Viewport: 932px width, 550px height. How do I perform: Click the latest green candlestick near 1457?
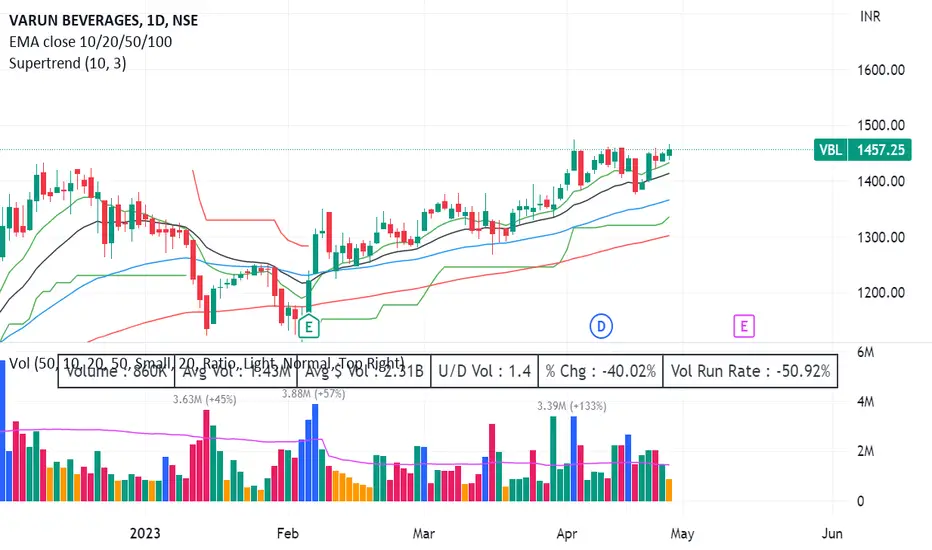pos(669,152)
